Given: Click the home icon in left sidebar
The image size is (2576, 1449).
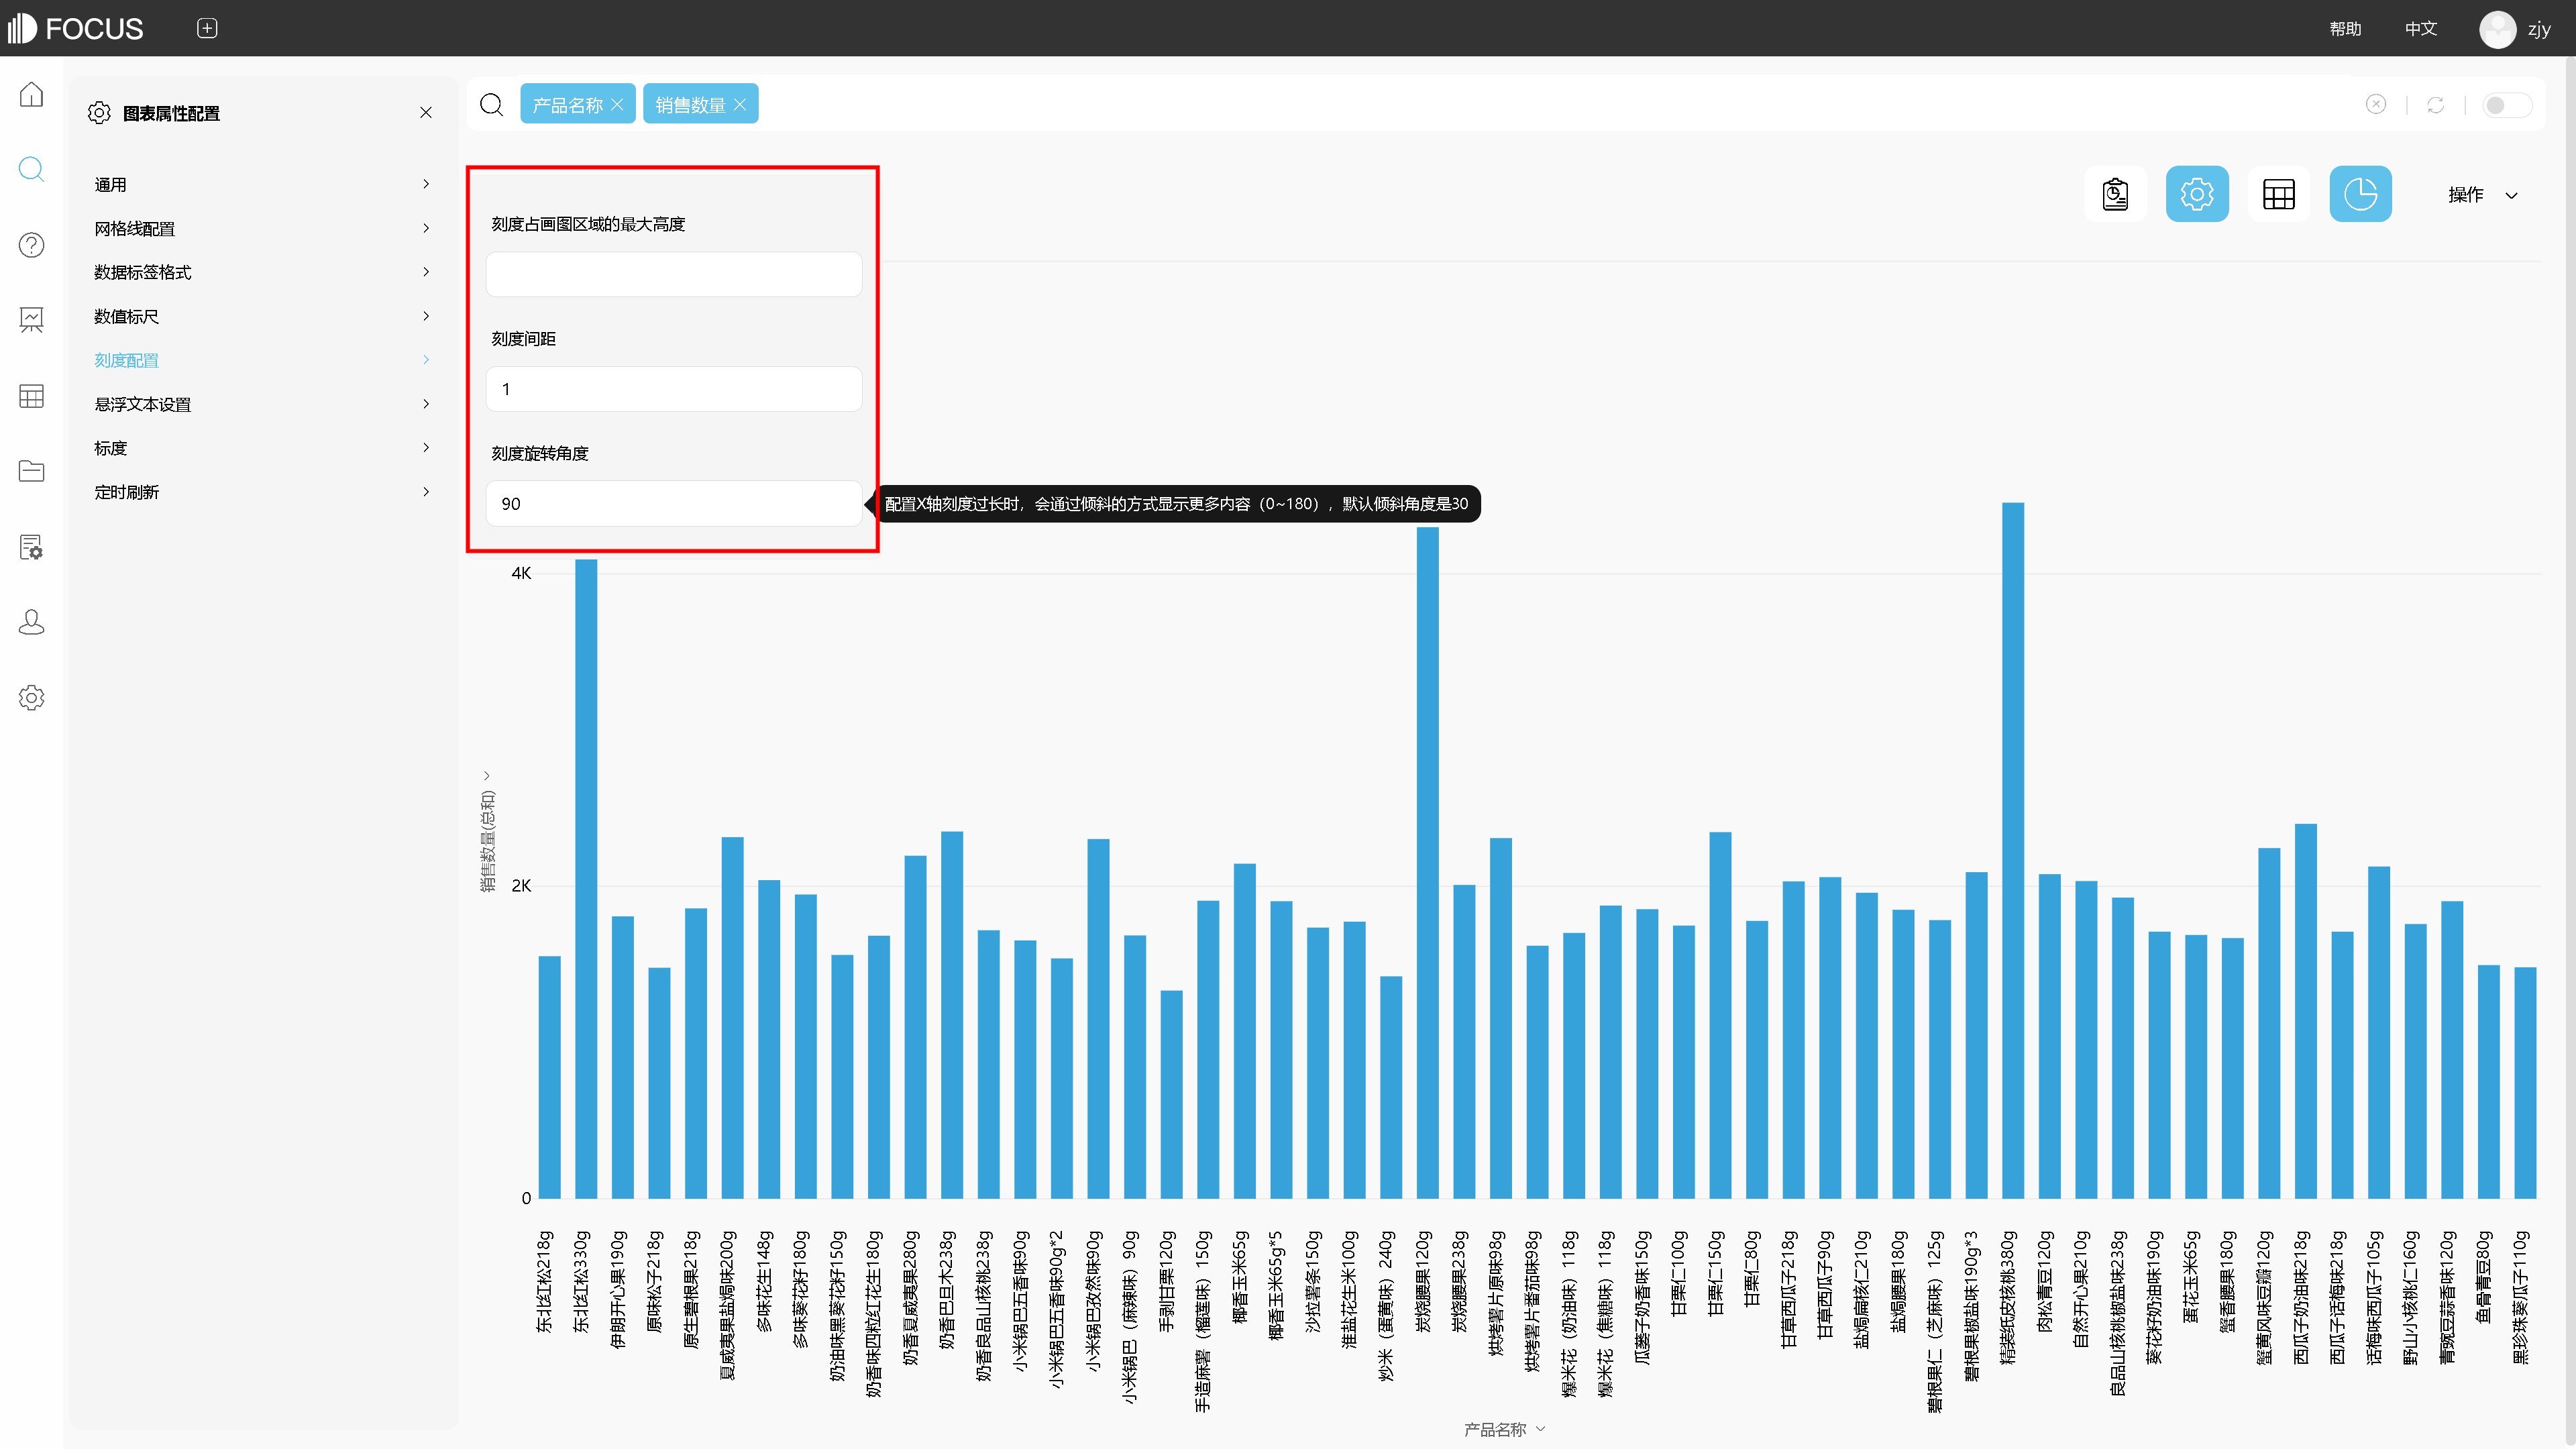Looking at the screenshot, I should coord(31,95).
